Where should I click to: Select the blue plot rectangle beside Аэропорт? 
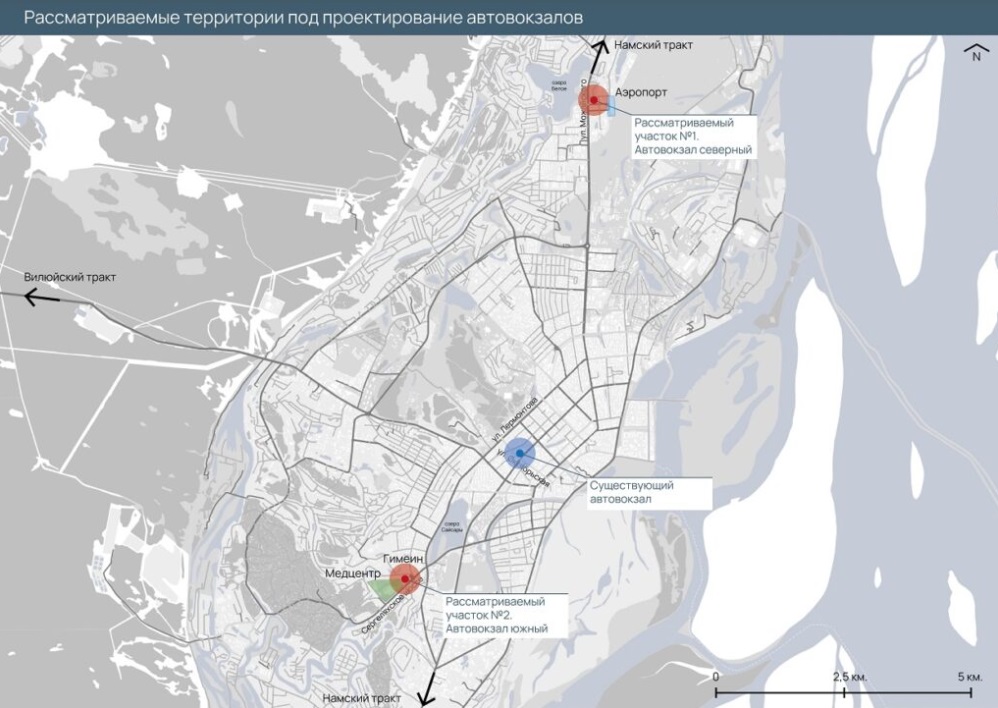tap(612, 106)
